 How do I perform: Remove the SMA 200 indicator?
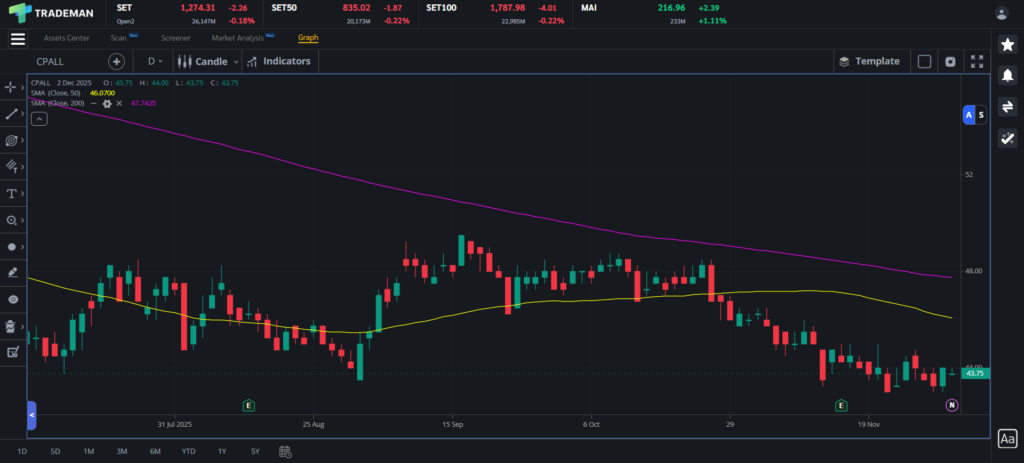point(119,103)
